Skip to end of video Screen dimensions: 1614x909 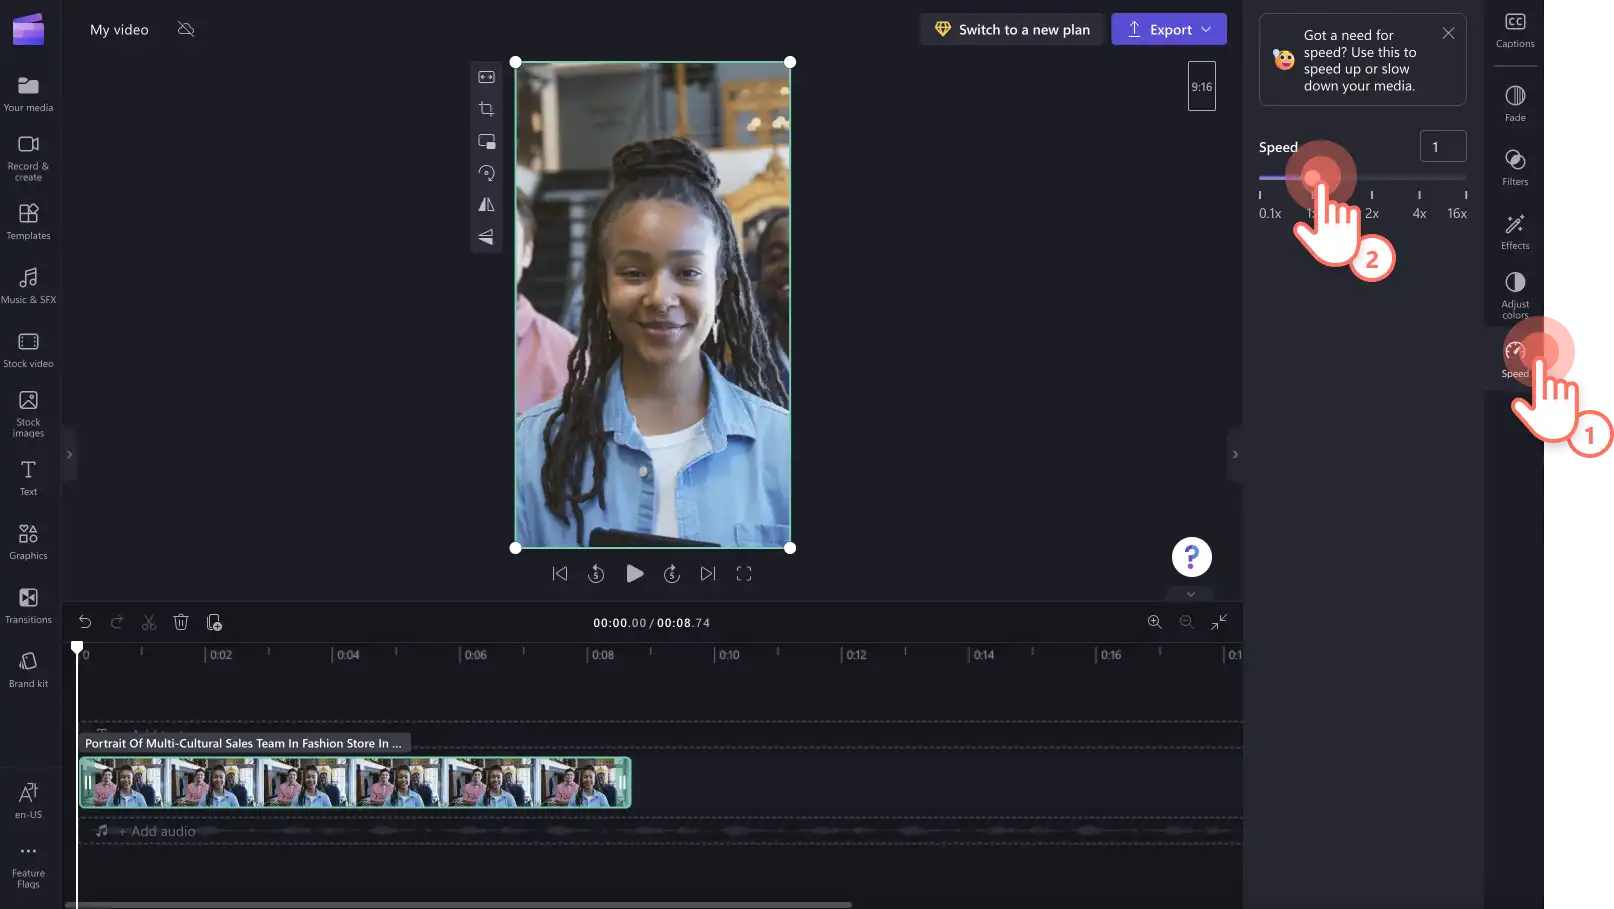pyautogui.click(x=708, y=573)
